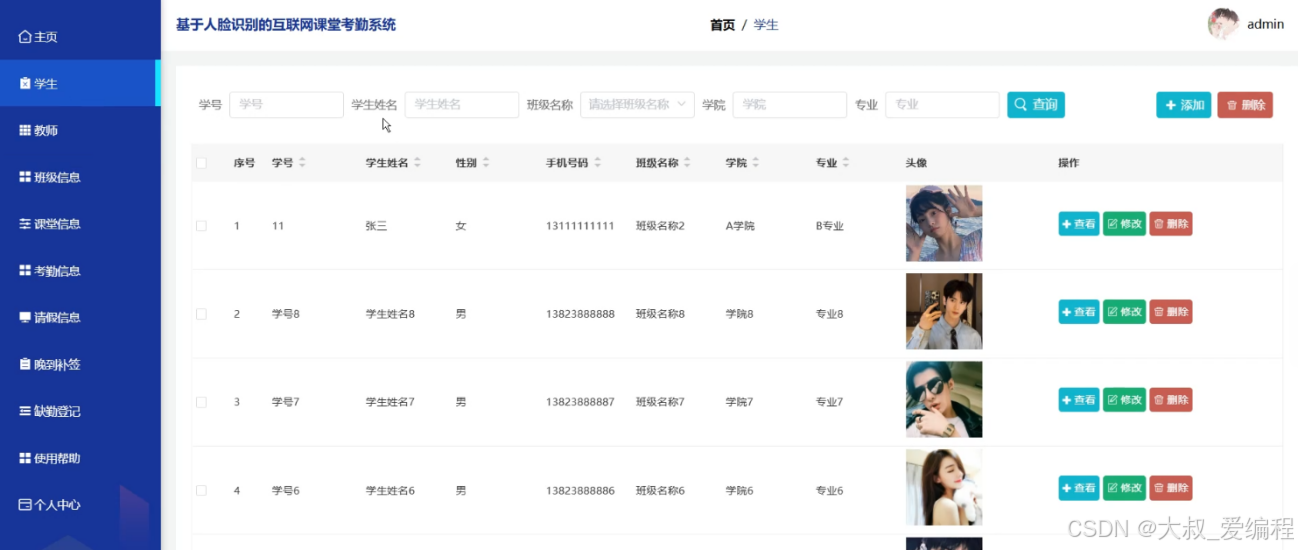Click the cell B专业
This screenshot has height=550, width=1298.
pyautogui.click(x=830, y=226)
